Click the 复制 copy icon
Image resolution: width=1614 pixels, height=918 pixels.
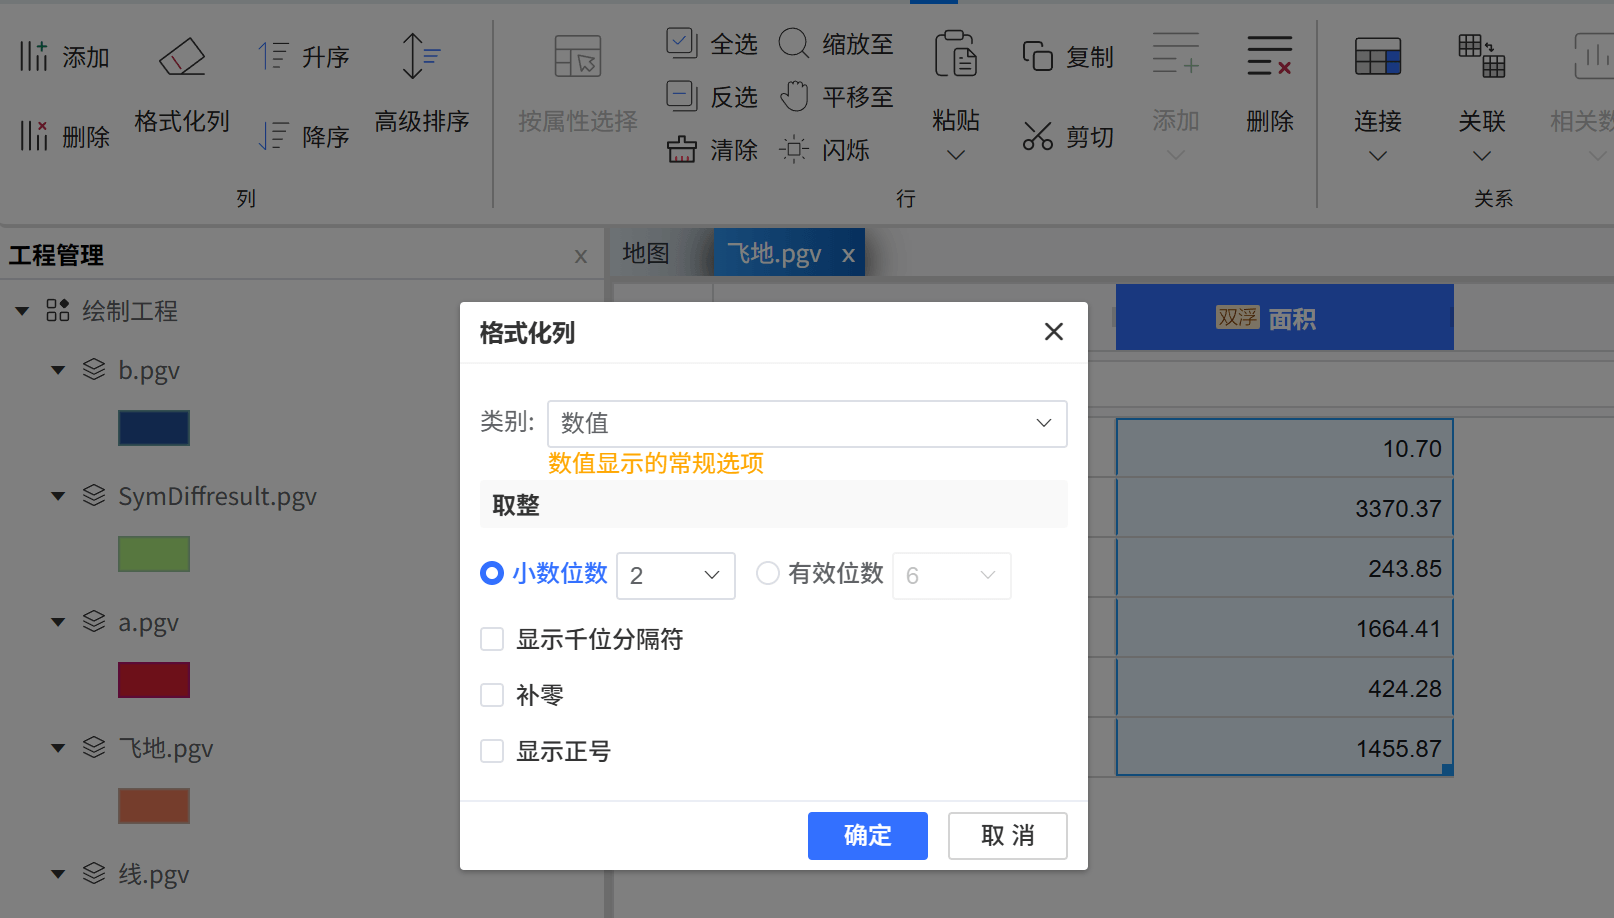[x=1037, y=57]
